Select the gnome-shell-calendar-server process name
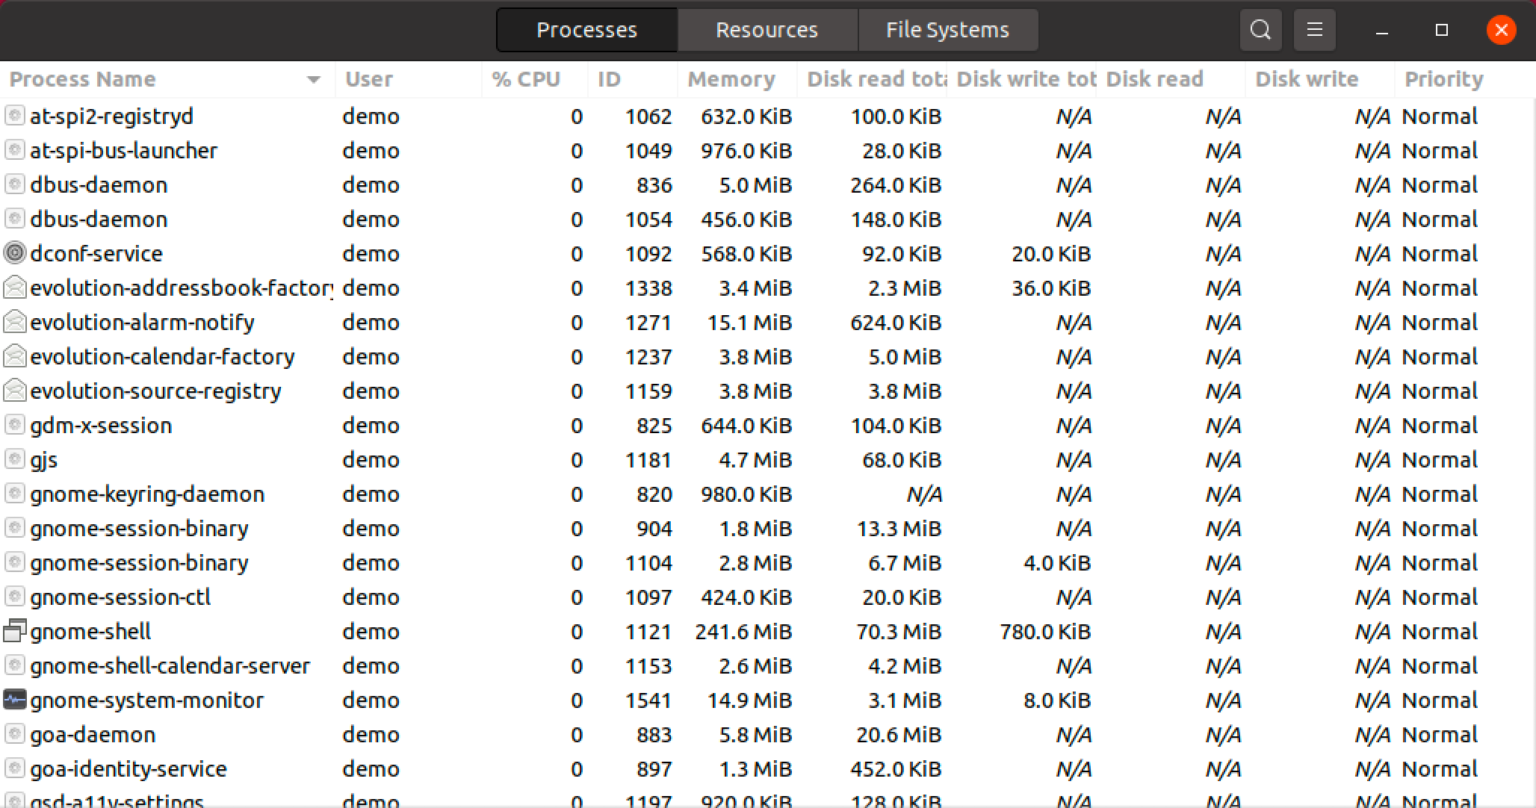The height and width of the screenshot is (808, 1536). pyautogui.click(x=170, y=666)
